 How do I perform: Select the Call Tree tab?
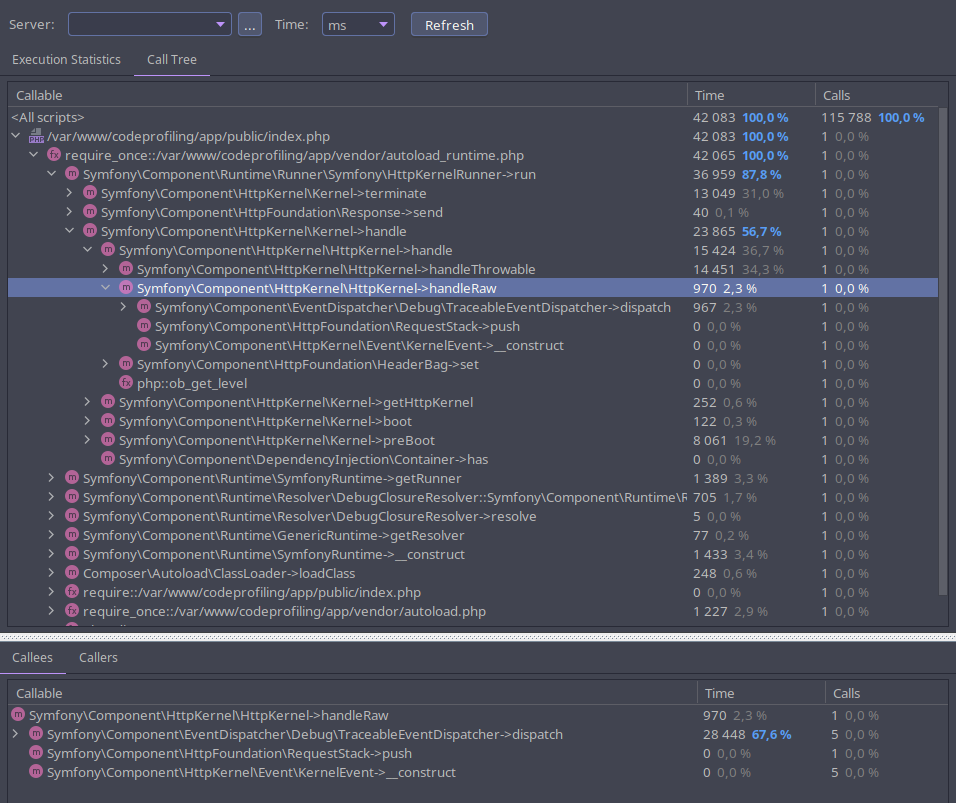172,60
